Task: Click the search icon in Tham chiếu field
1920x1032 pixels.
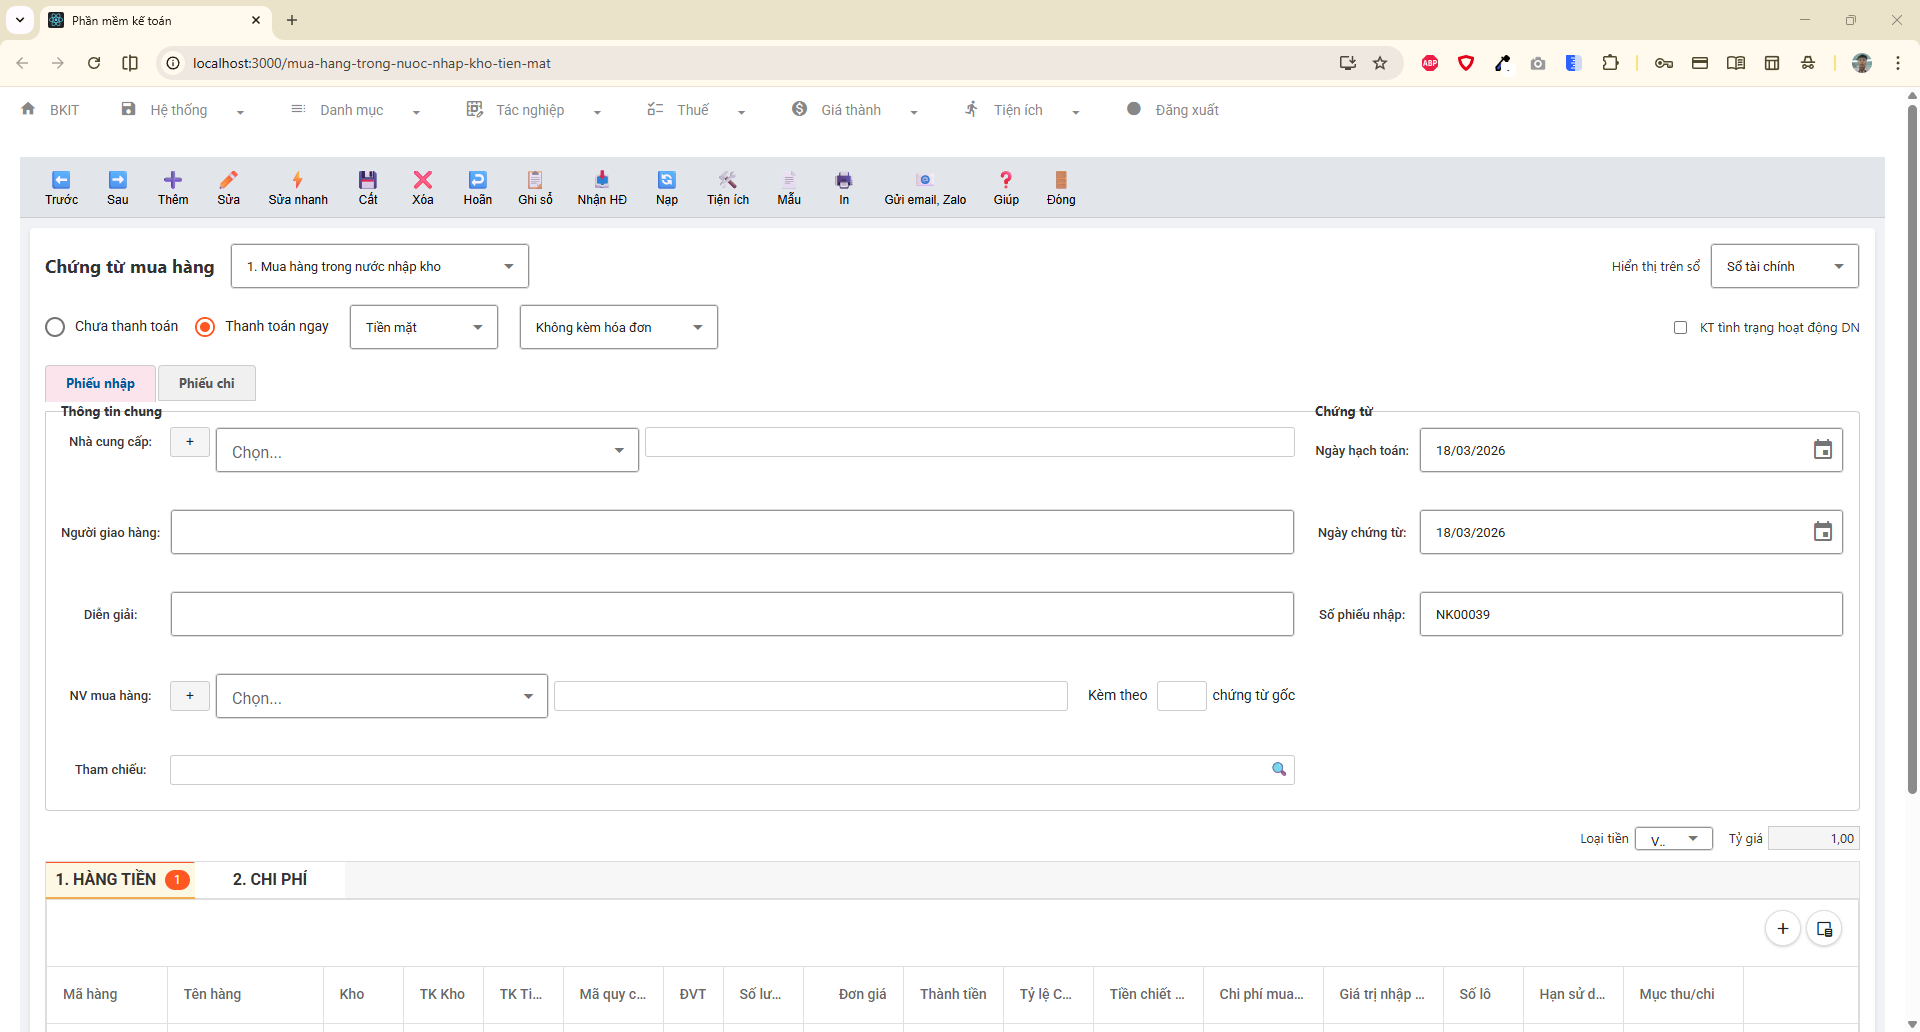Action: [x=1278, y=769]
